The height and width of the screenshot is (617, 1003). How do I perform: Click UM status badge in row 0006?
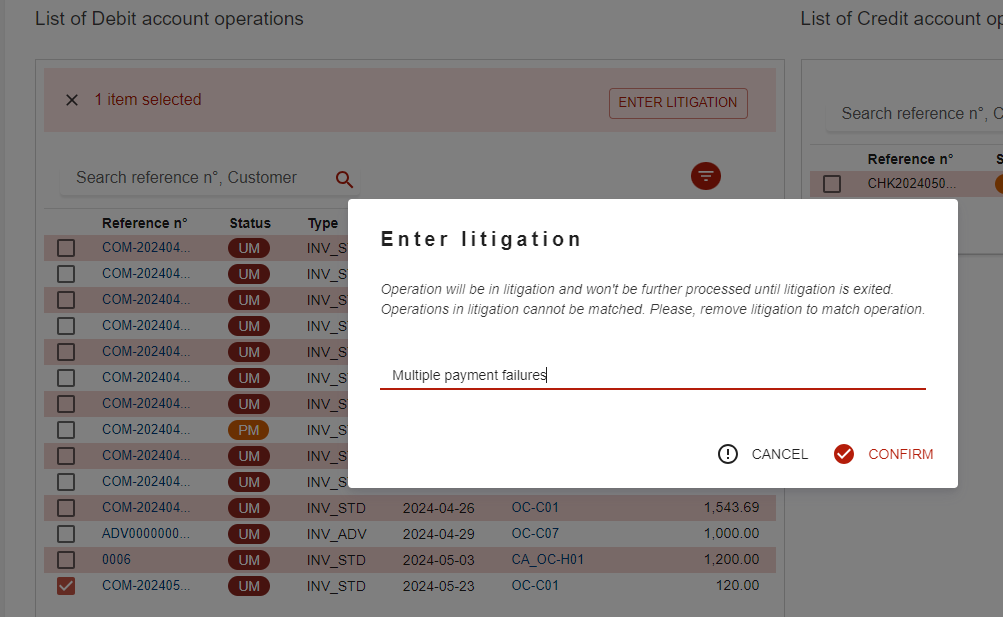coord(249,560)
